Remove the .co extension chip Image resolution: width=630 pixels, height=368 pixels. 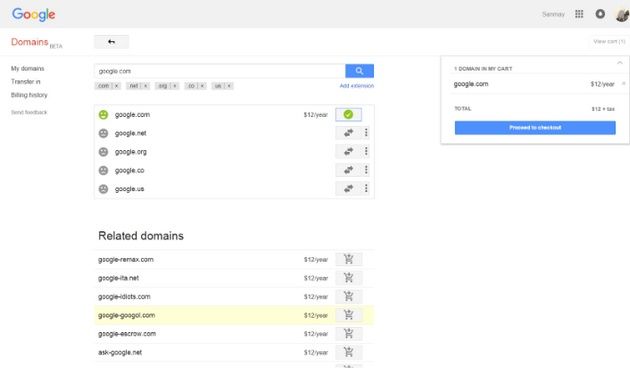click(x=202, y=86)
